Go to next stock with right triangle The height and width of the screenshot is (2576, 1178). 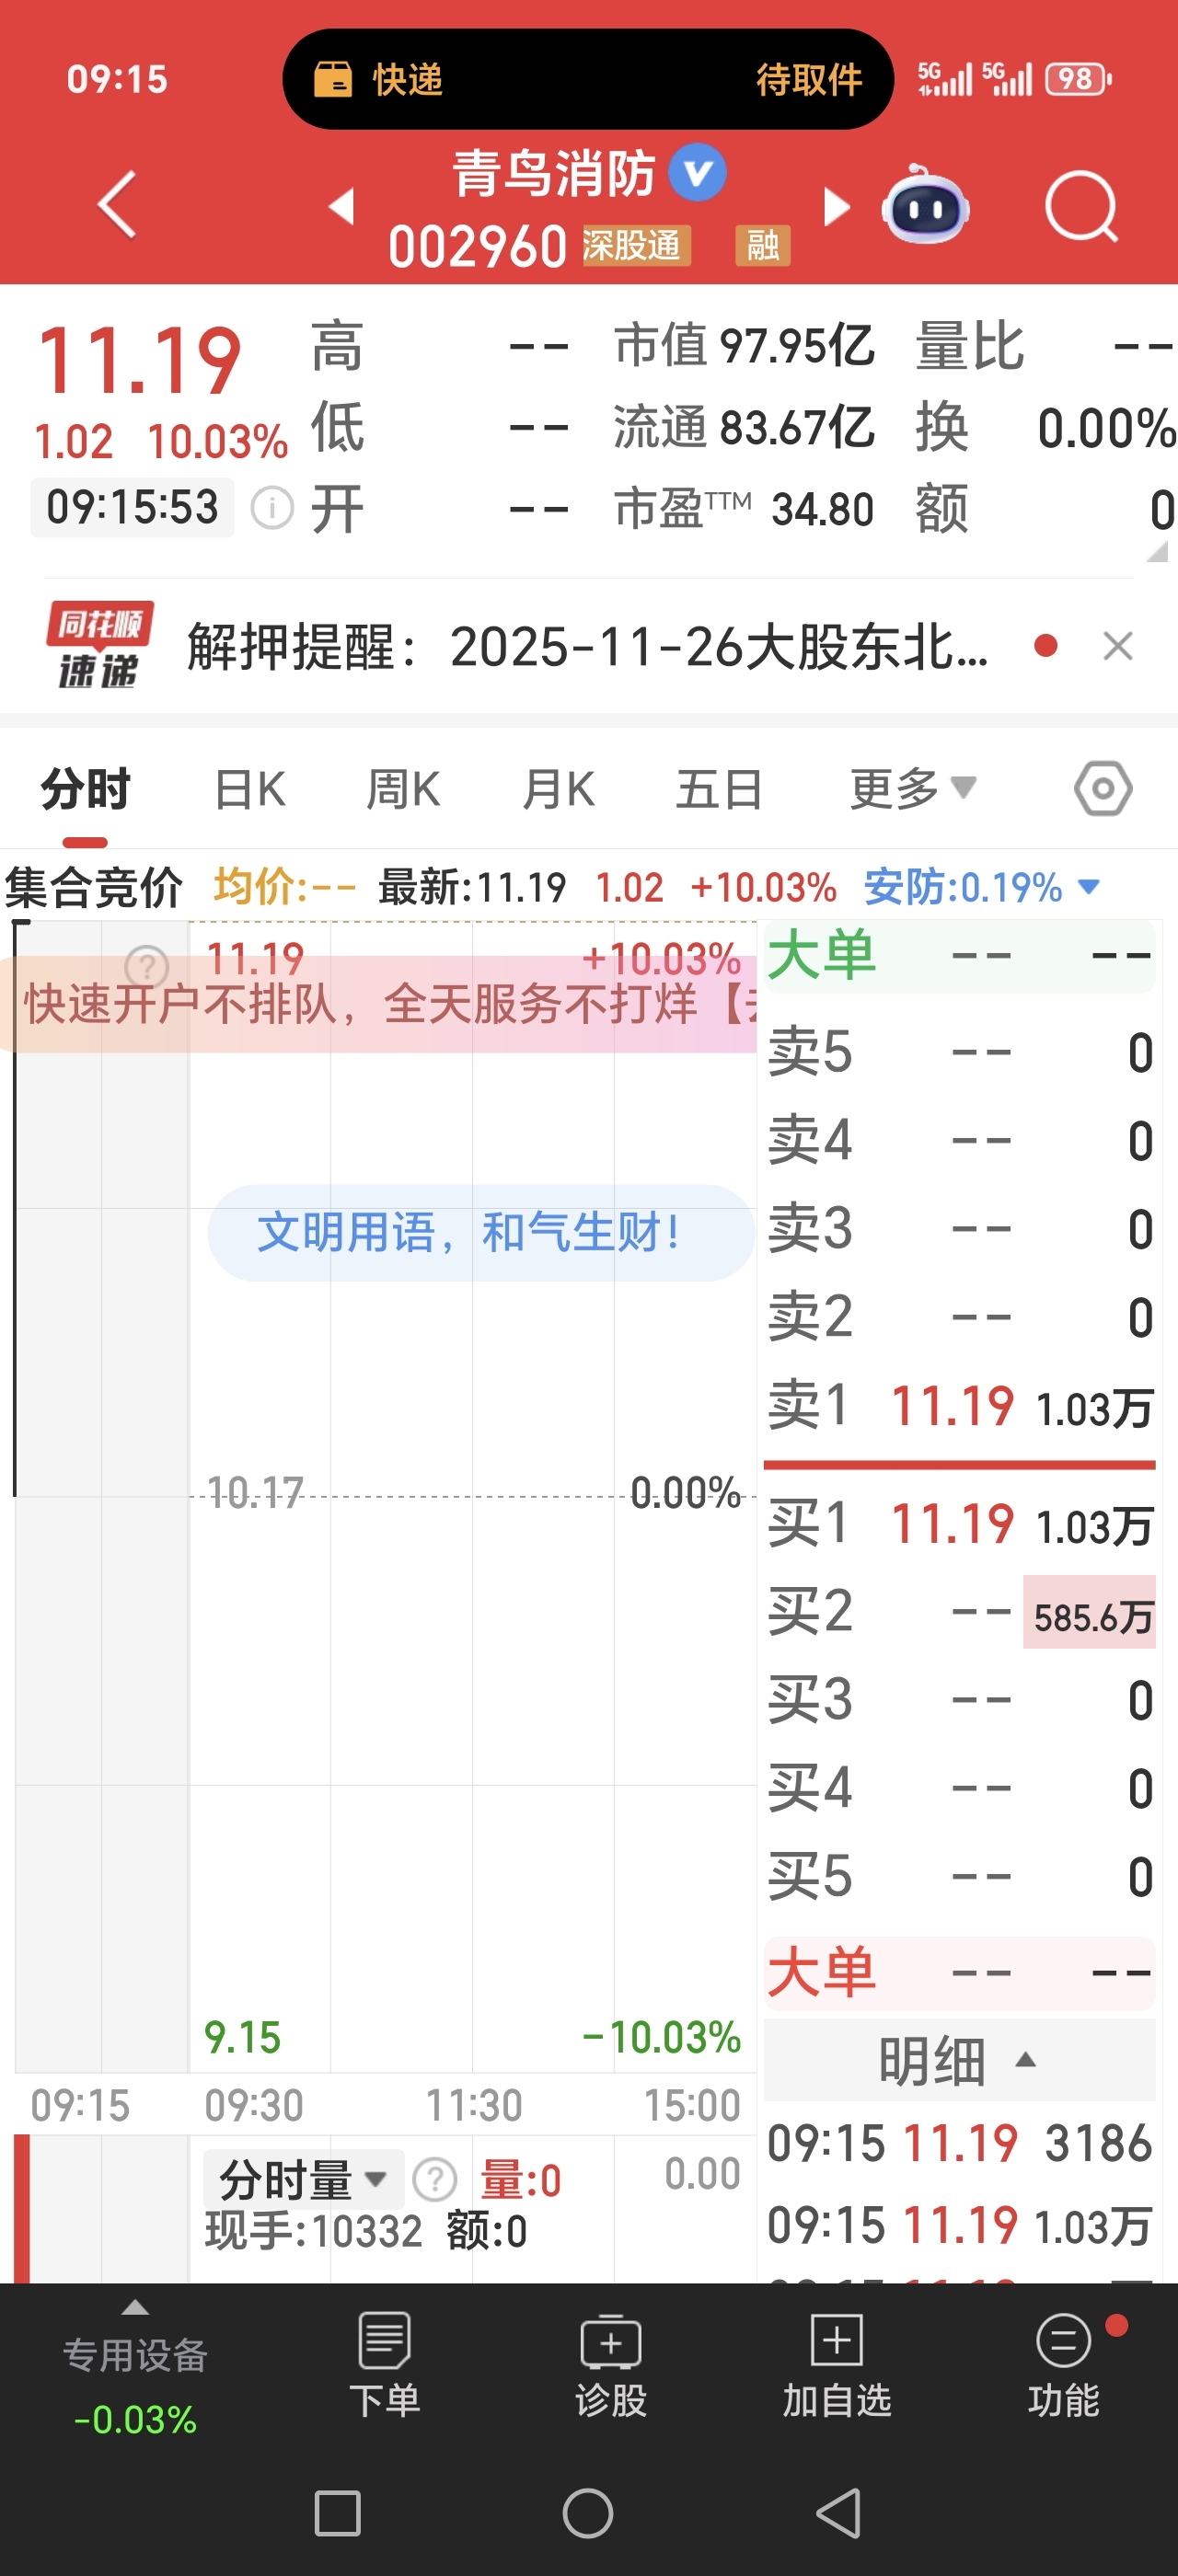(836, 207)
